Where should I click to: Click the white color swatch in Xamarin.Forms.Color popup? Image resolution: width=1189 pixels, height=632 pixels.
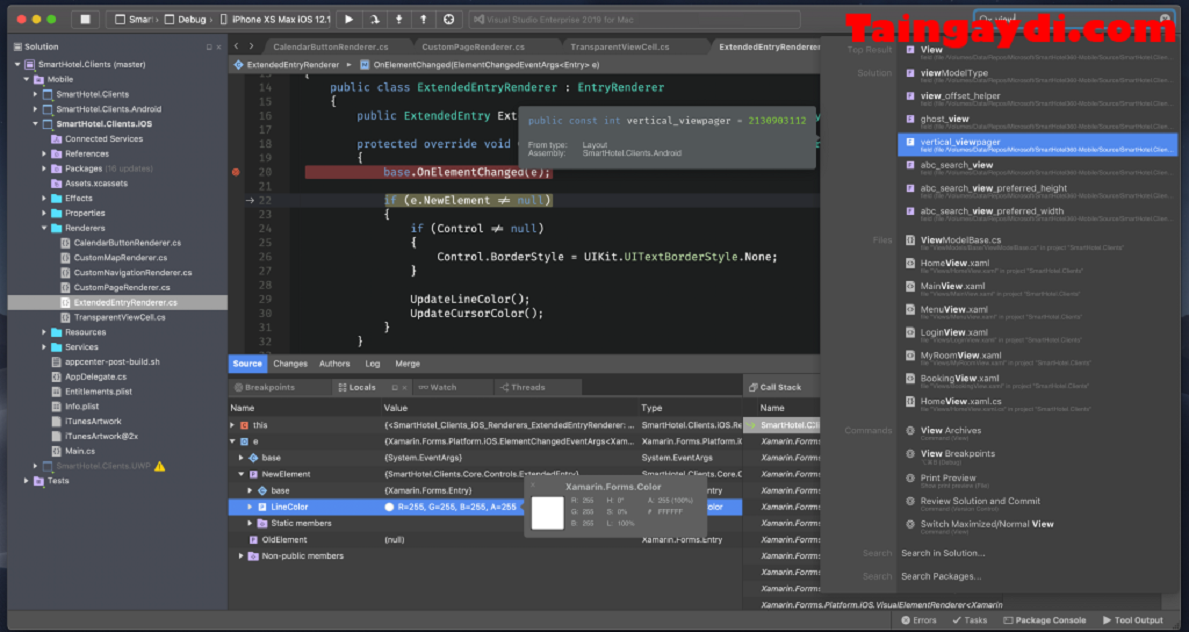547,513
